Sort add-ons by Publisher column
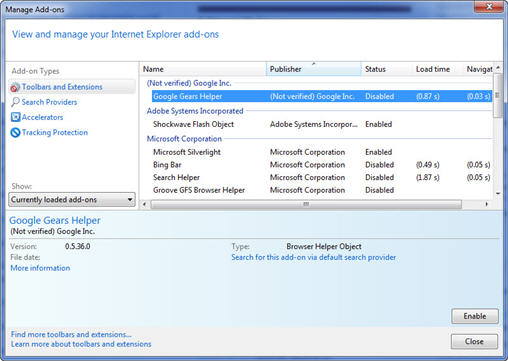Viewport: 508px width, 361px height. [313, 69]
